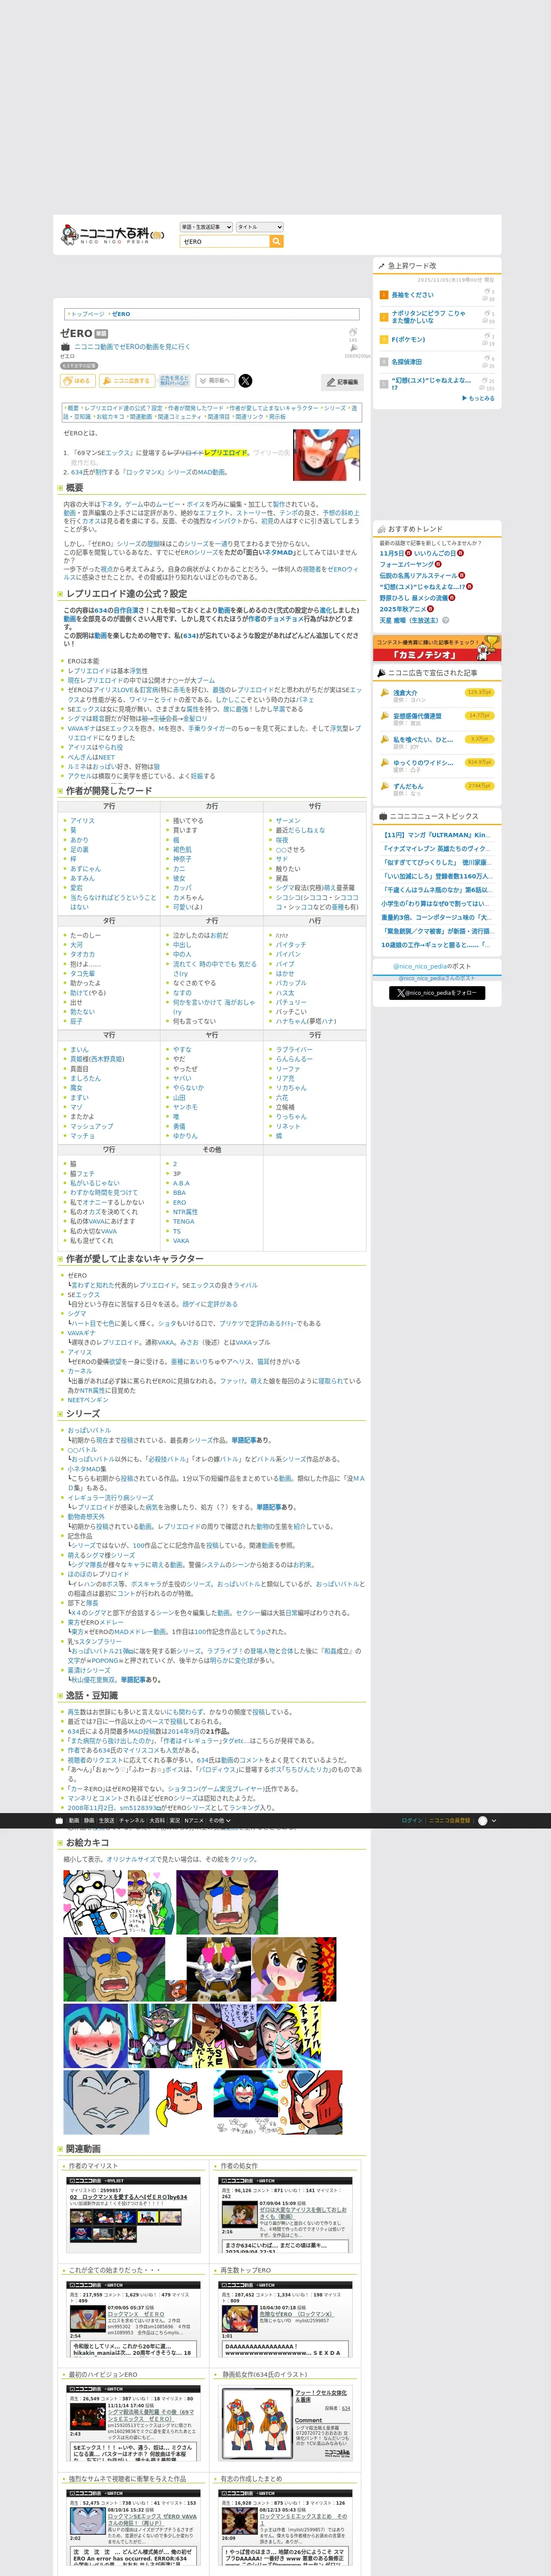
Task: Click 抱いてやる in the カ行 word list
Action: 188,821
